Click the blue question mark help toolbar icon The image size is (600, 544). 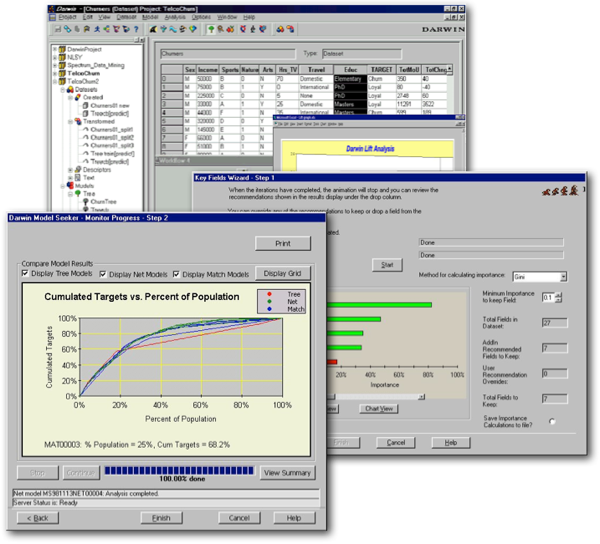click(x=136, y=29)
